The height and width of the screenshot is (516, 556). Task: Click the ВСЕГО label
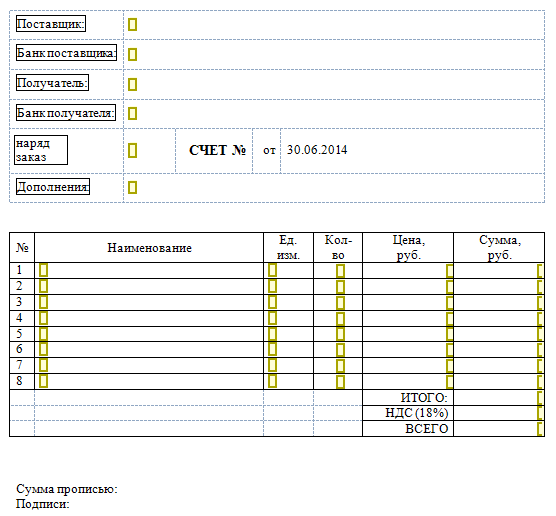coord(427,429)
